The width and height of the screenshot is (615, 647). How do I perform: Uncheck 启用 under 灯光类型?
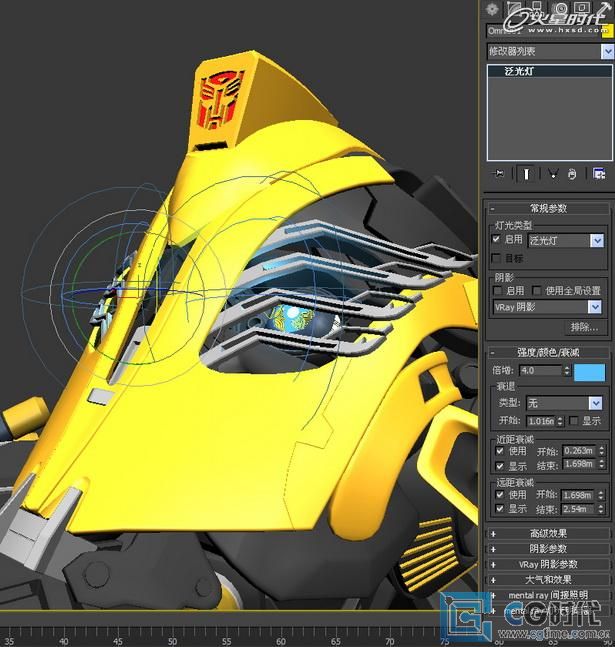pos(497,239)
